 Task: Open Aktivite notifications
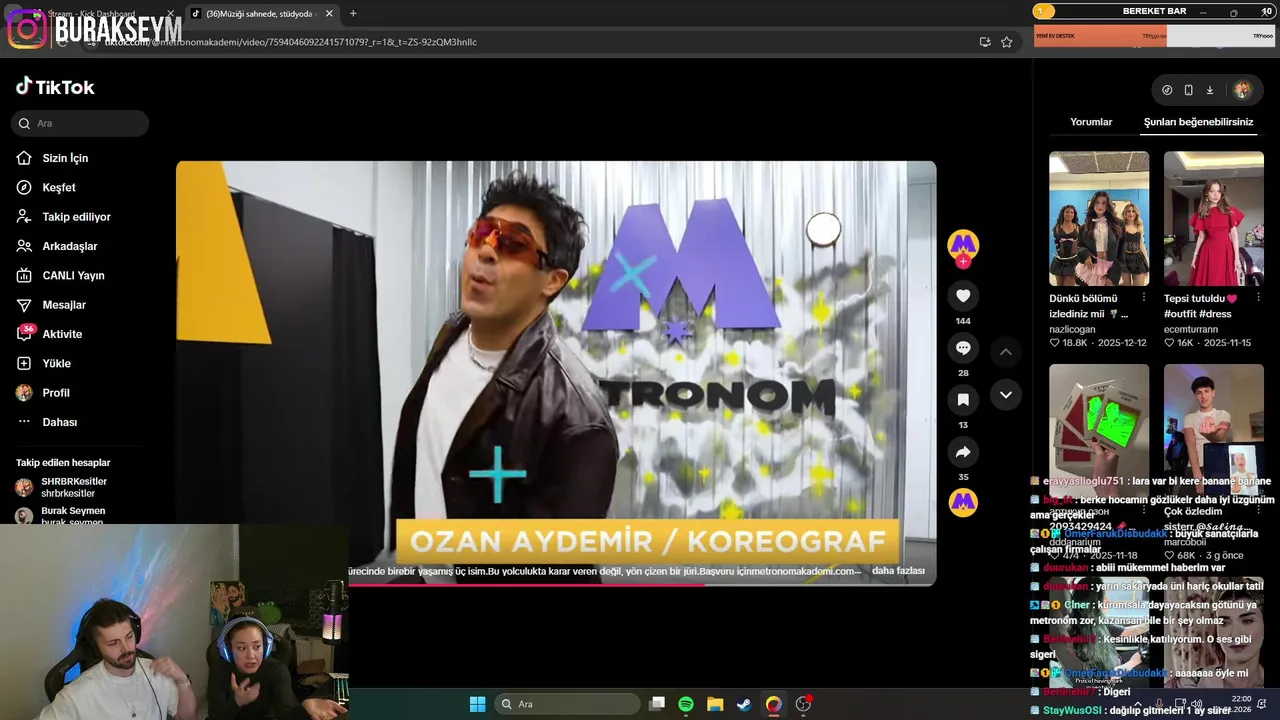pyautogui.click(x=62, y=334)
